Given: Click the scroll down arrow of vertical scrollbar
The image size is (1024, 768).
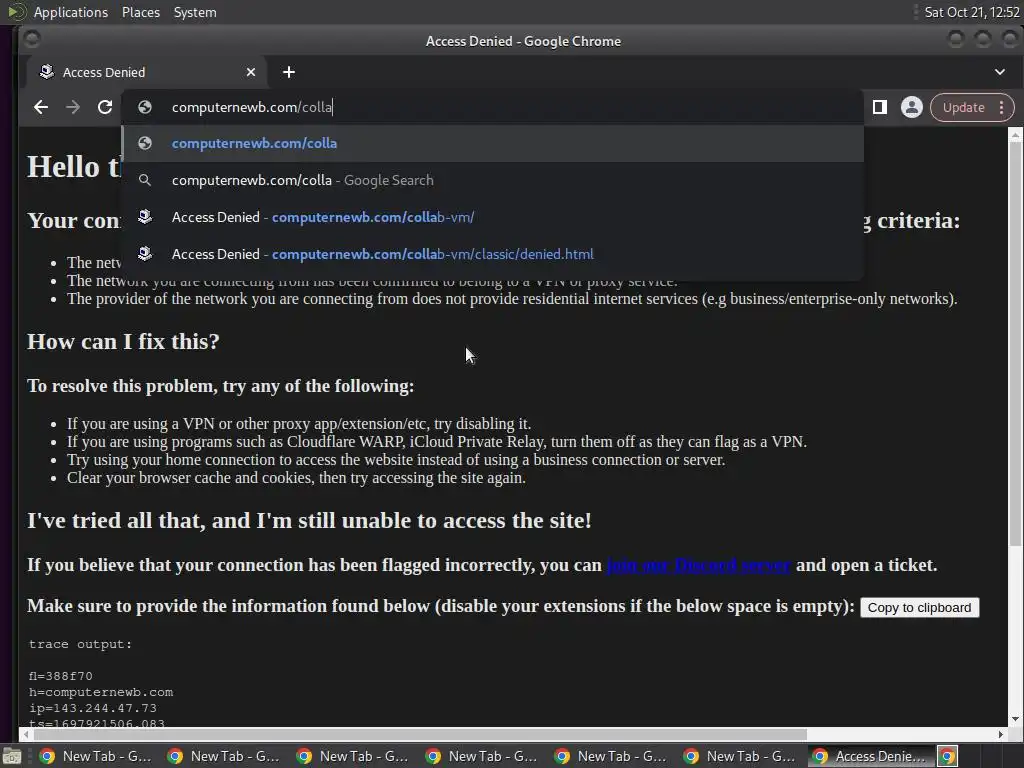Looking at the screenshot, I should 1015,718.
